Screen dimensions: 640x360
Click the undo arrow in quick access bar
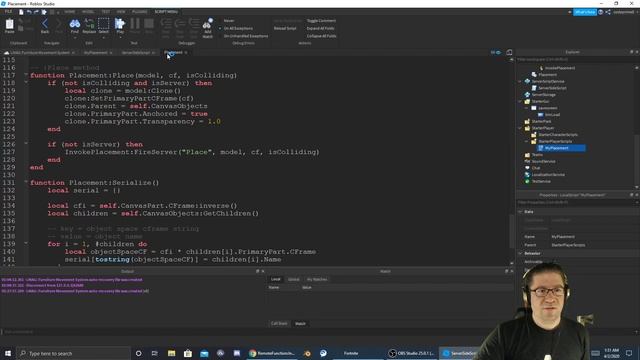29,12
